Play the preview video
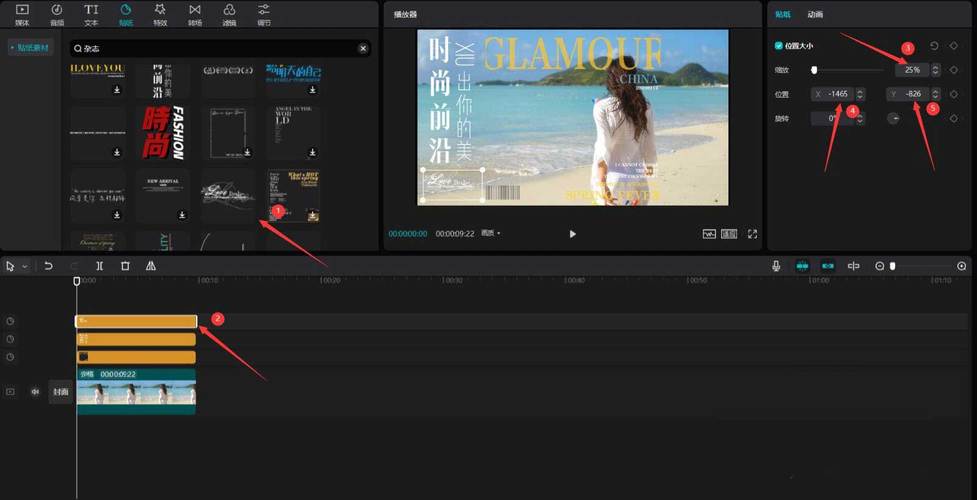The height and width of the screenshot is (500, 977). (x=573, y=234)
